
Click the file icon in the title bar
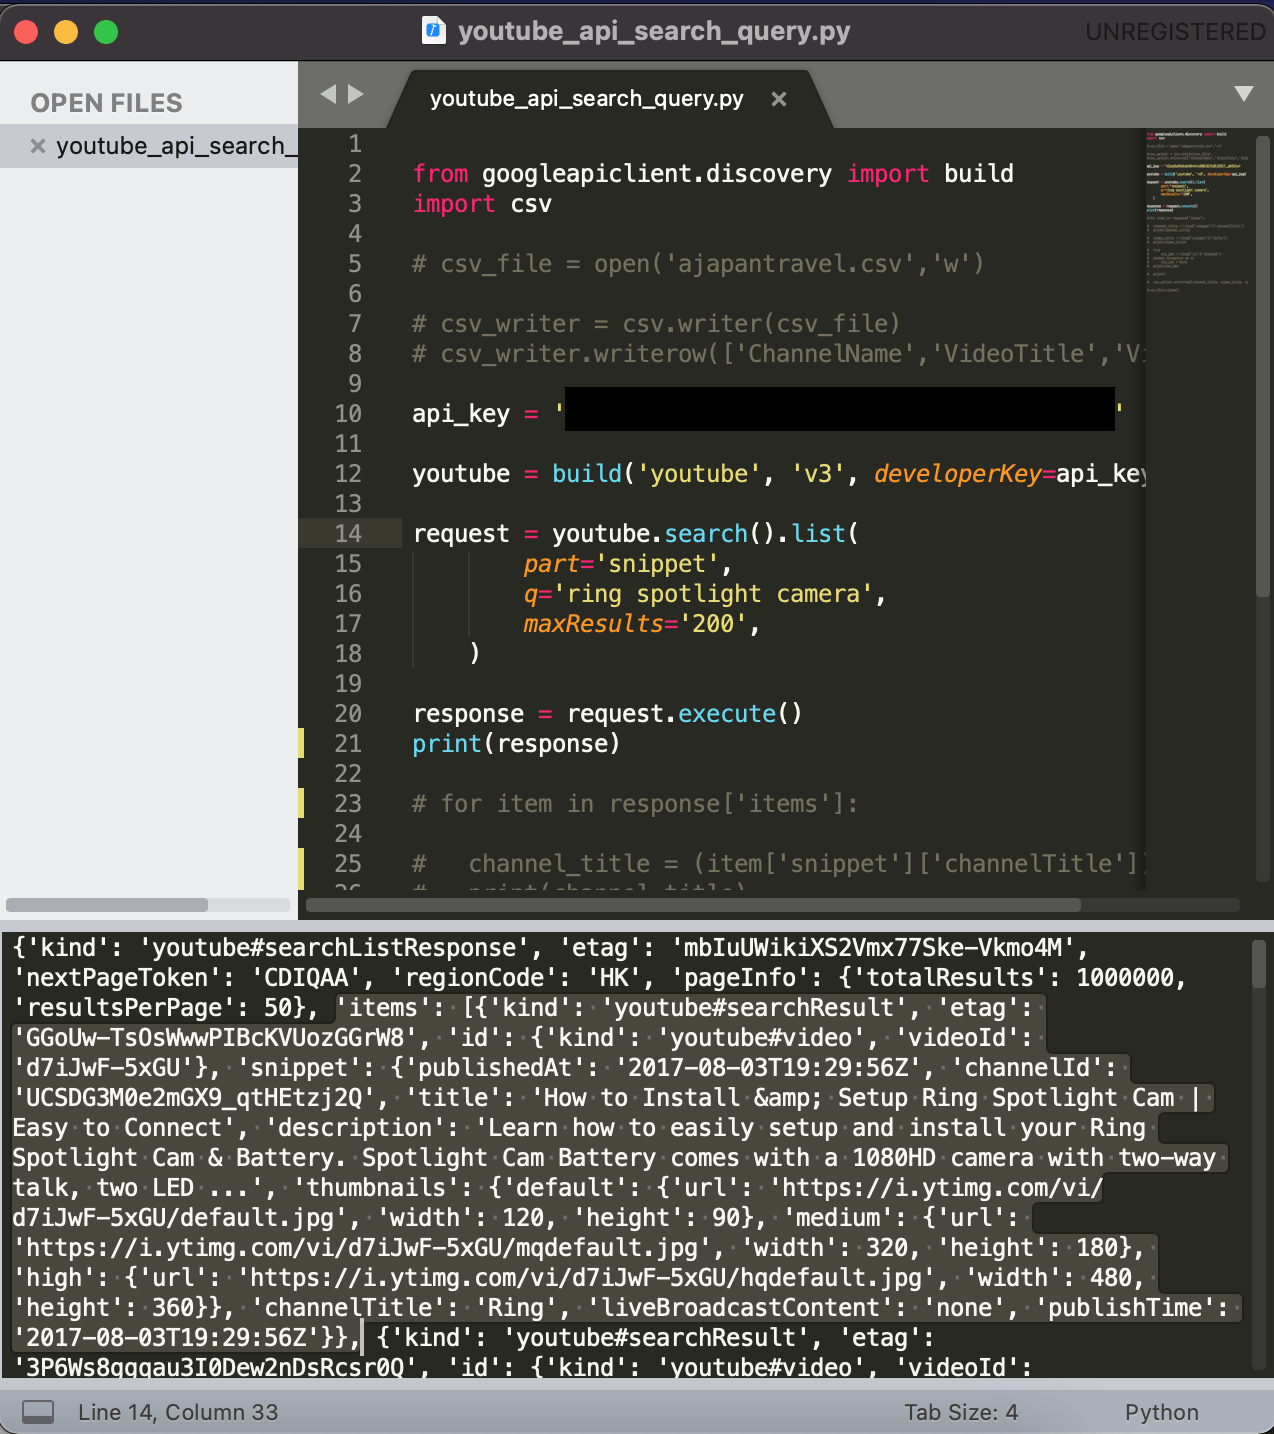pyautogui.click(x=433, y=31)
